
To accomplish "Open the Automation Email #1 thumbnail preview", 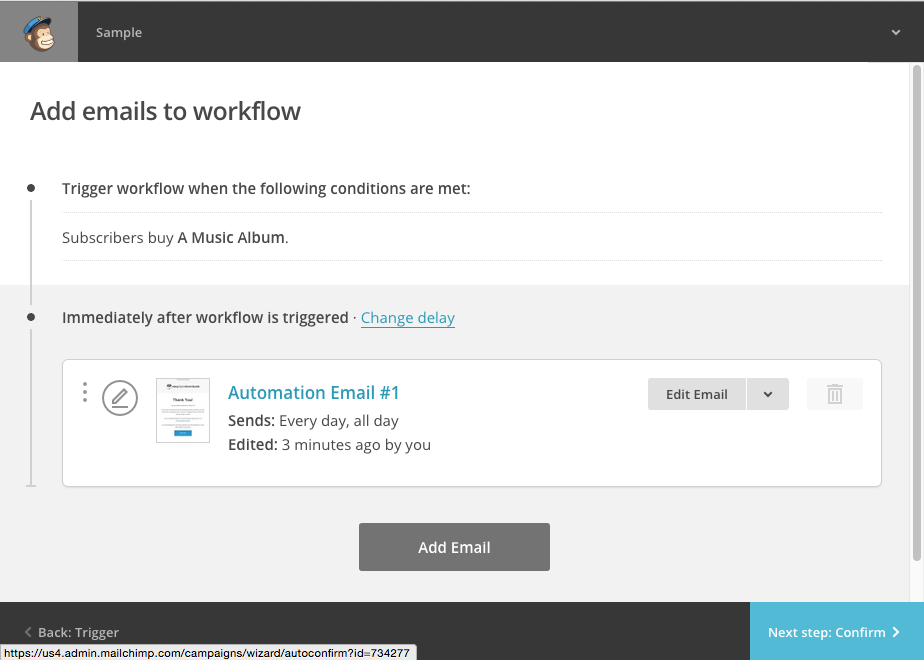I will (183, 410).
